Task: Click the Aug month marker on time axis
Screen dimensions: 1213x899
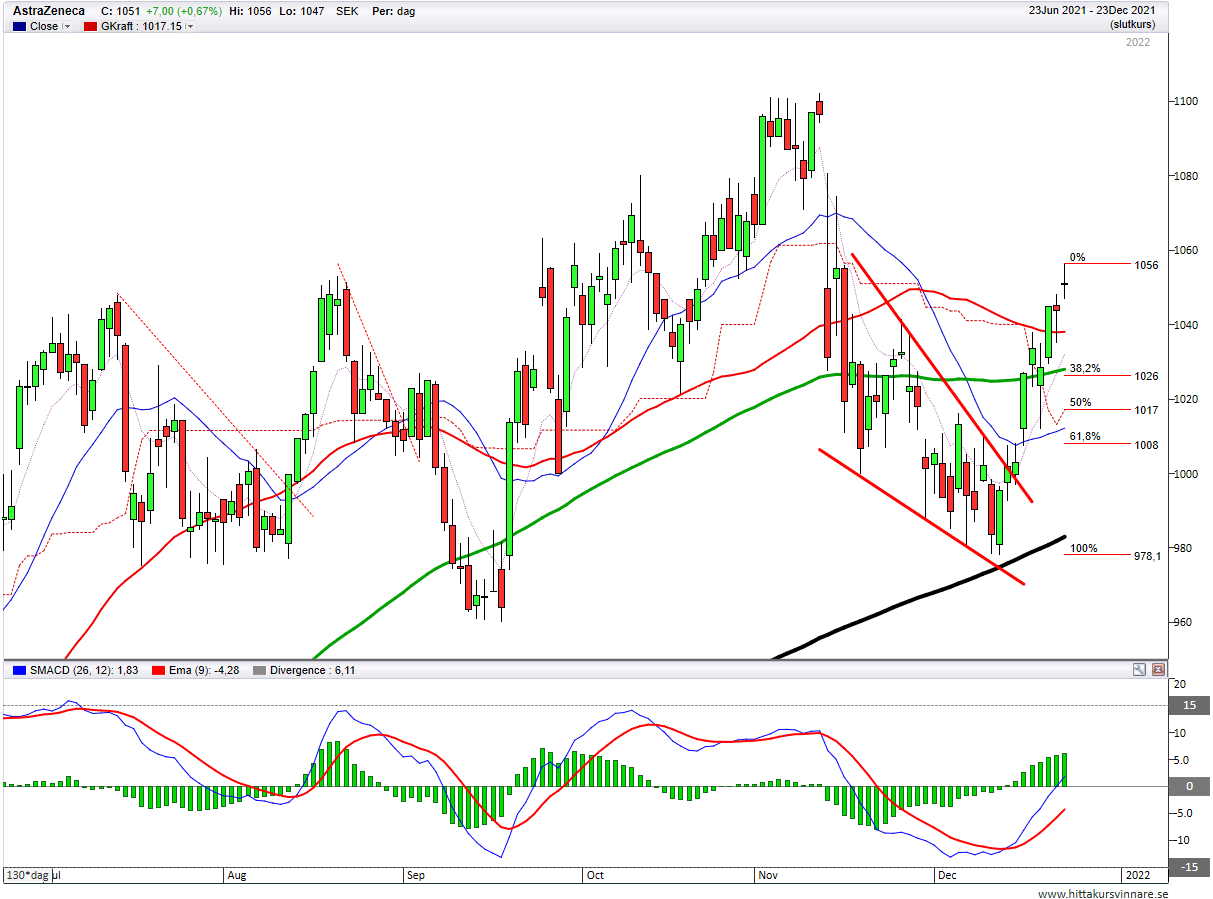Action: (x=236, y=874)
